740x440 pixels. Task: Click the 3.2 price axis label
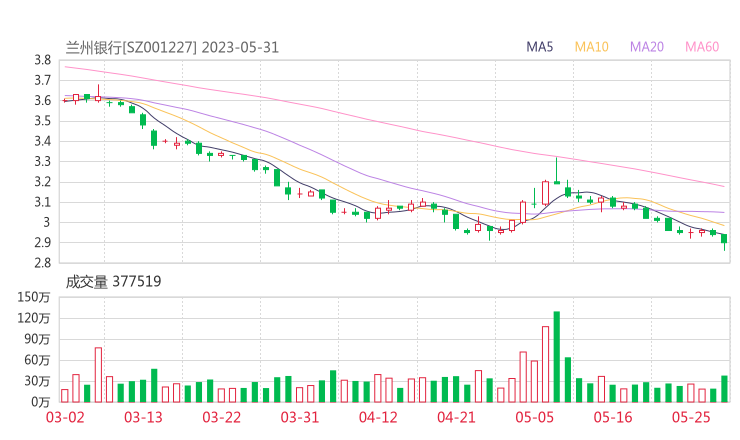[42, 182]
